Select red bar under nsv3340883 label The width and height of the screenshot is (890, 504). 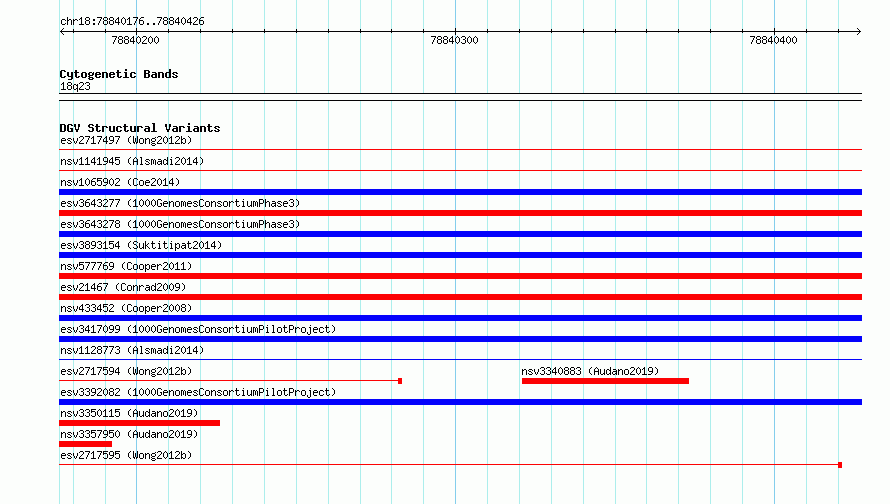(605, 381)
